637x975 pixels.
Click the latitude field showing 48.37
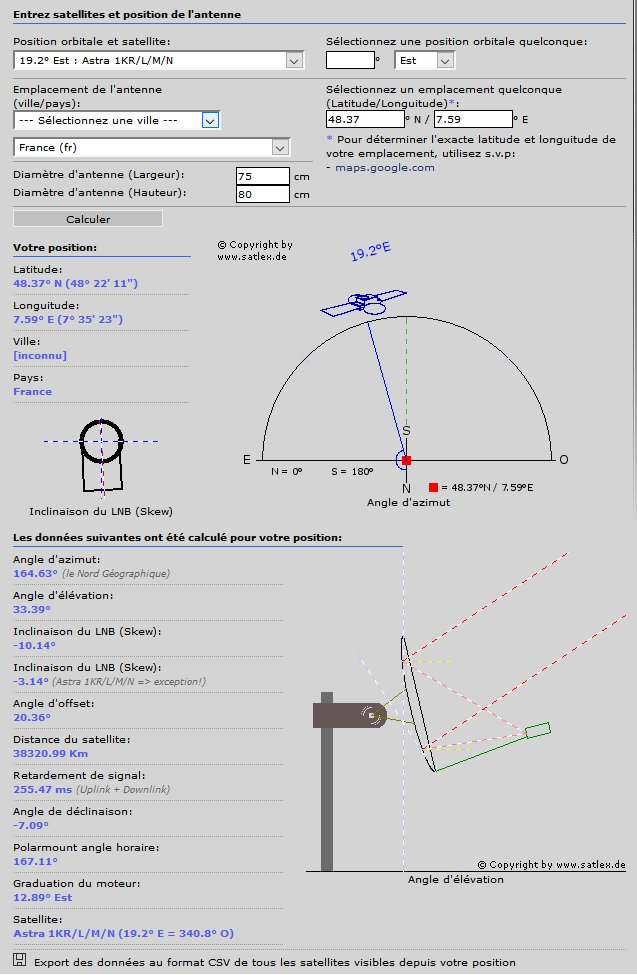coord(365,119)
